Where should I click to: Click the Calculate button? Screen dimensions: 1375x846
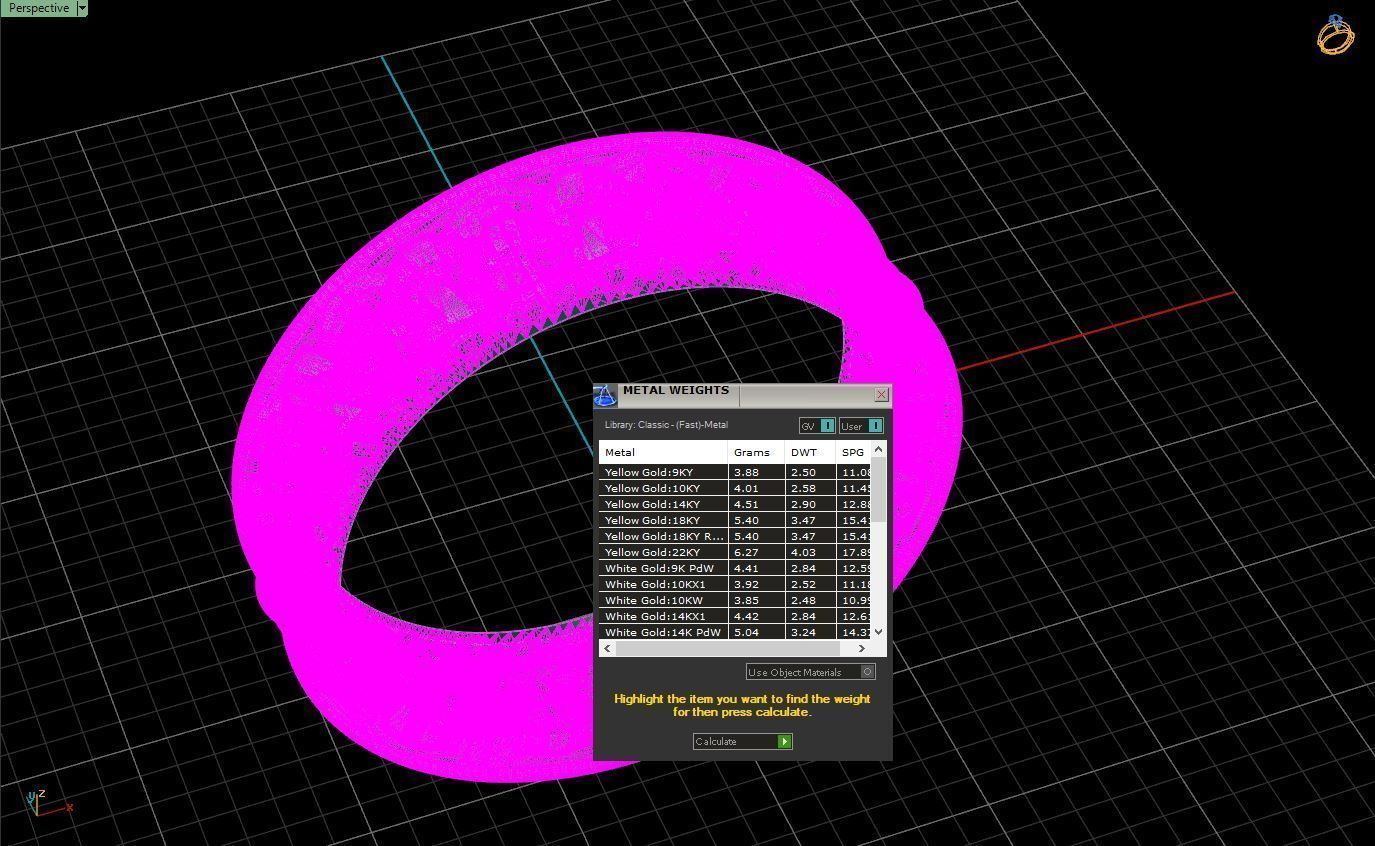[743, 741]
